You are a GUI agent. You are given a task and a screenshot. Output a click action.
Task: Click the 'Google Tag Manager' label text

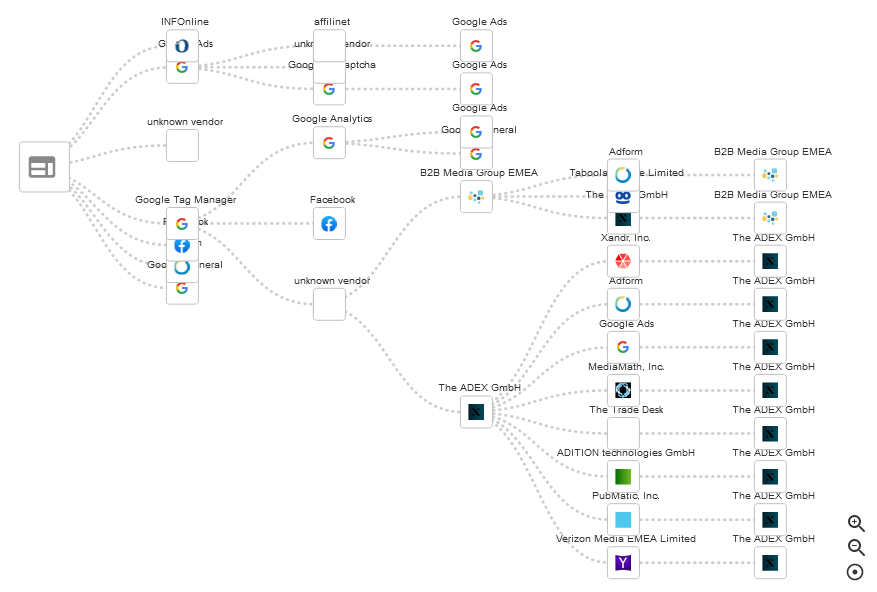[185, 200]
